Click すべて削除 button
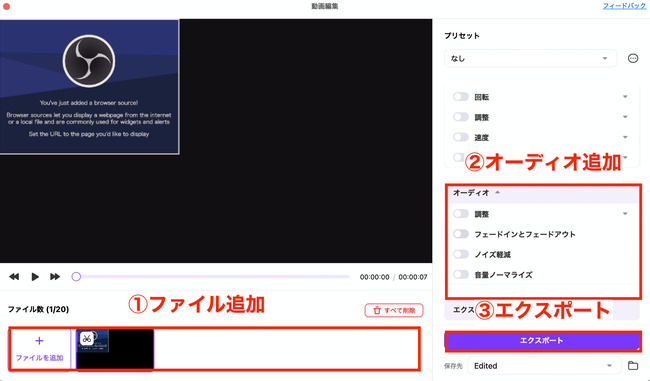 click(x=394, y=310)
